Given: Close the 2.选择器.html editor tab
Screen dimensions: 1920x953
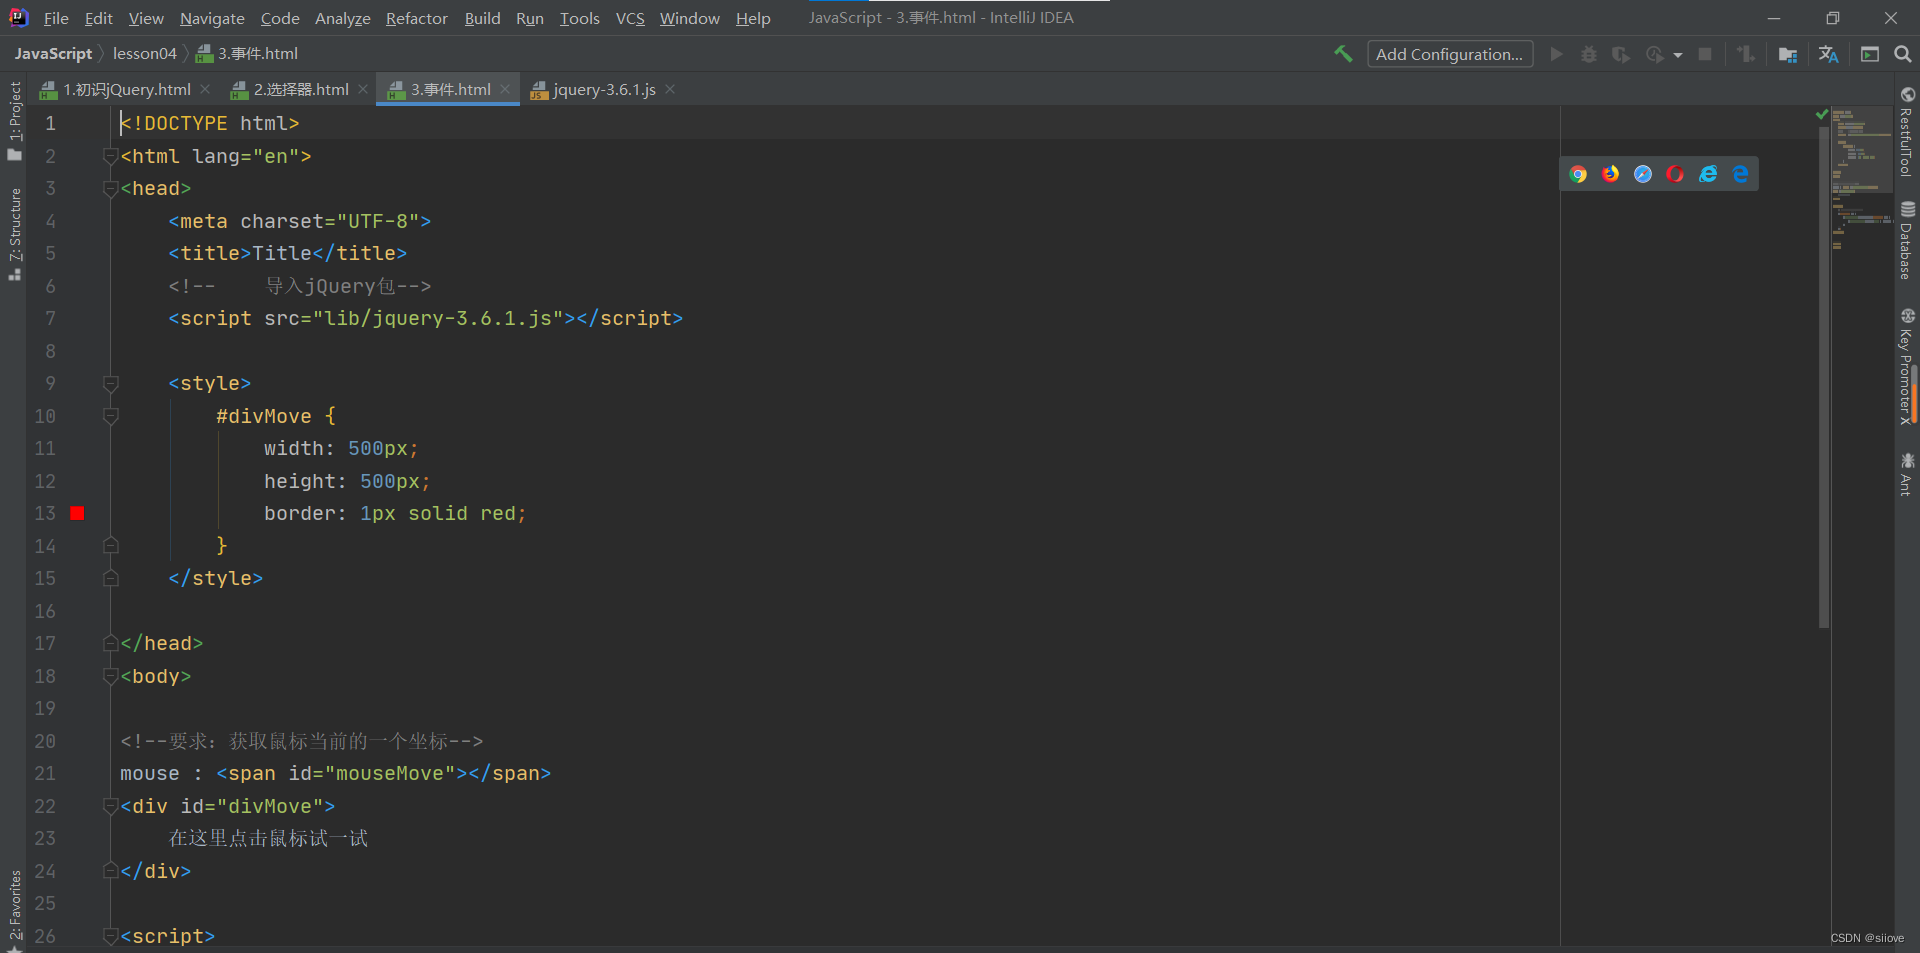Looking at the screenshot, I should pyautogui.click(x=362, y=89).
